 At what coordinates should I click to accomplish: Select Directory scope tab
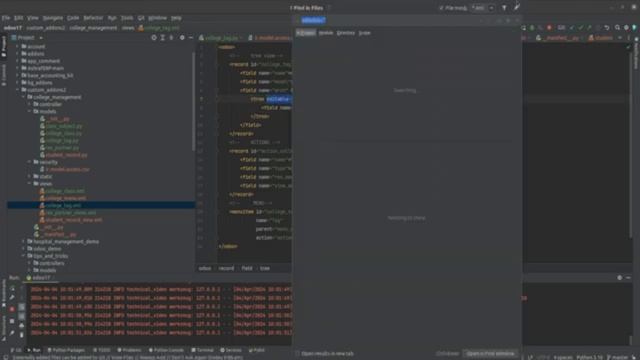tap(346, 33)
